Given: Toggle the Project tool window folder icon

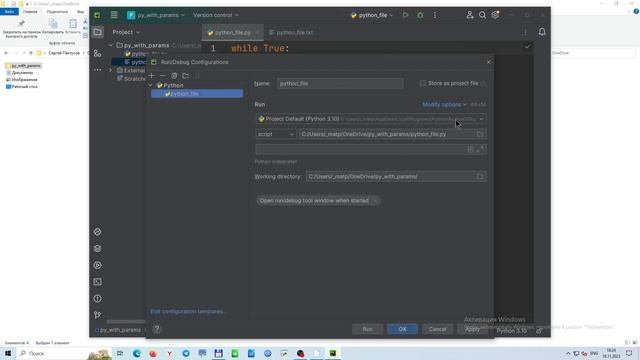Looking at the screenshot, I should pos(98,32).
